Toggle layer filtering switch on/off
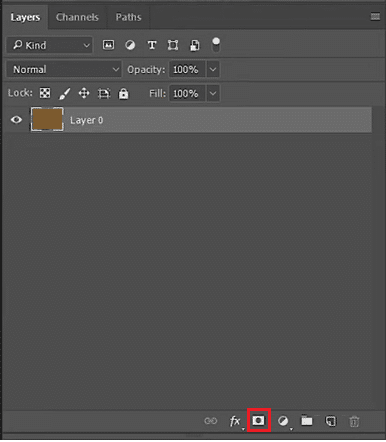 pyautogui.click(x=216, y=45)
